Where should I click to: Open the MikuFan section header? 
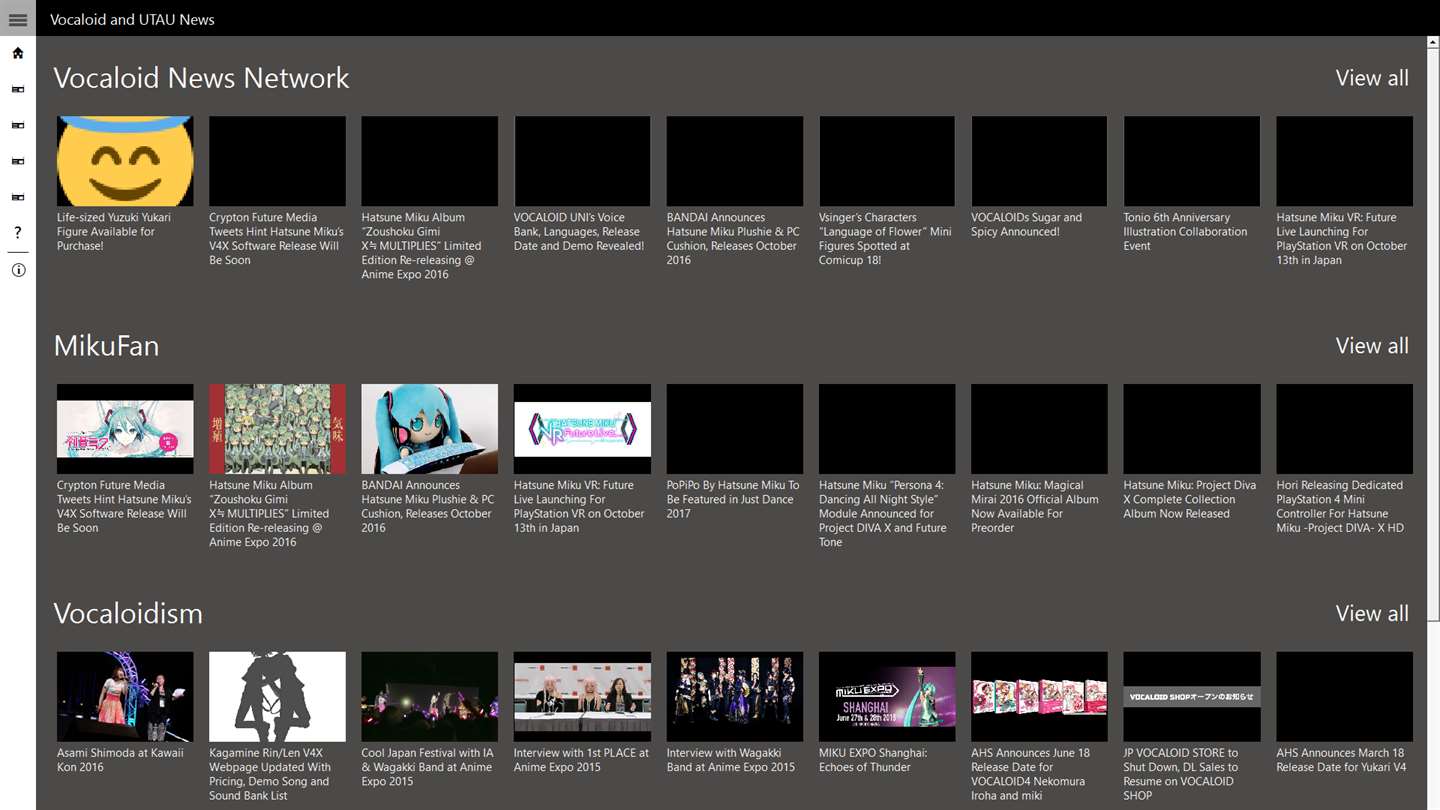106,346
